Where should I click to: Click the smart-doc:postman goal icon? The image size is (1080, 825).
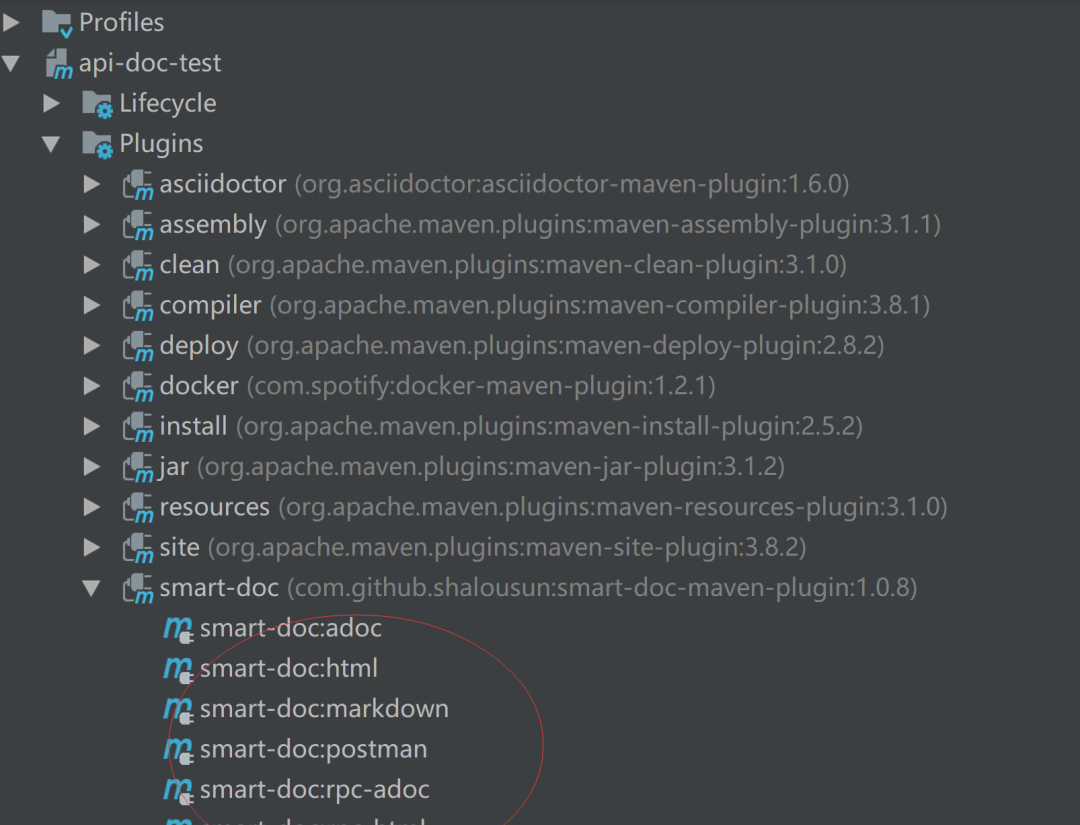pos(178,750)
